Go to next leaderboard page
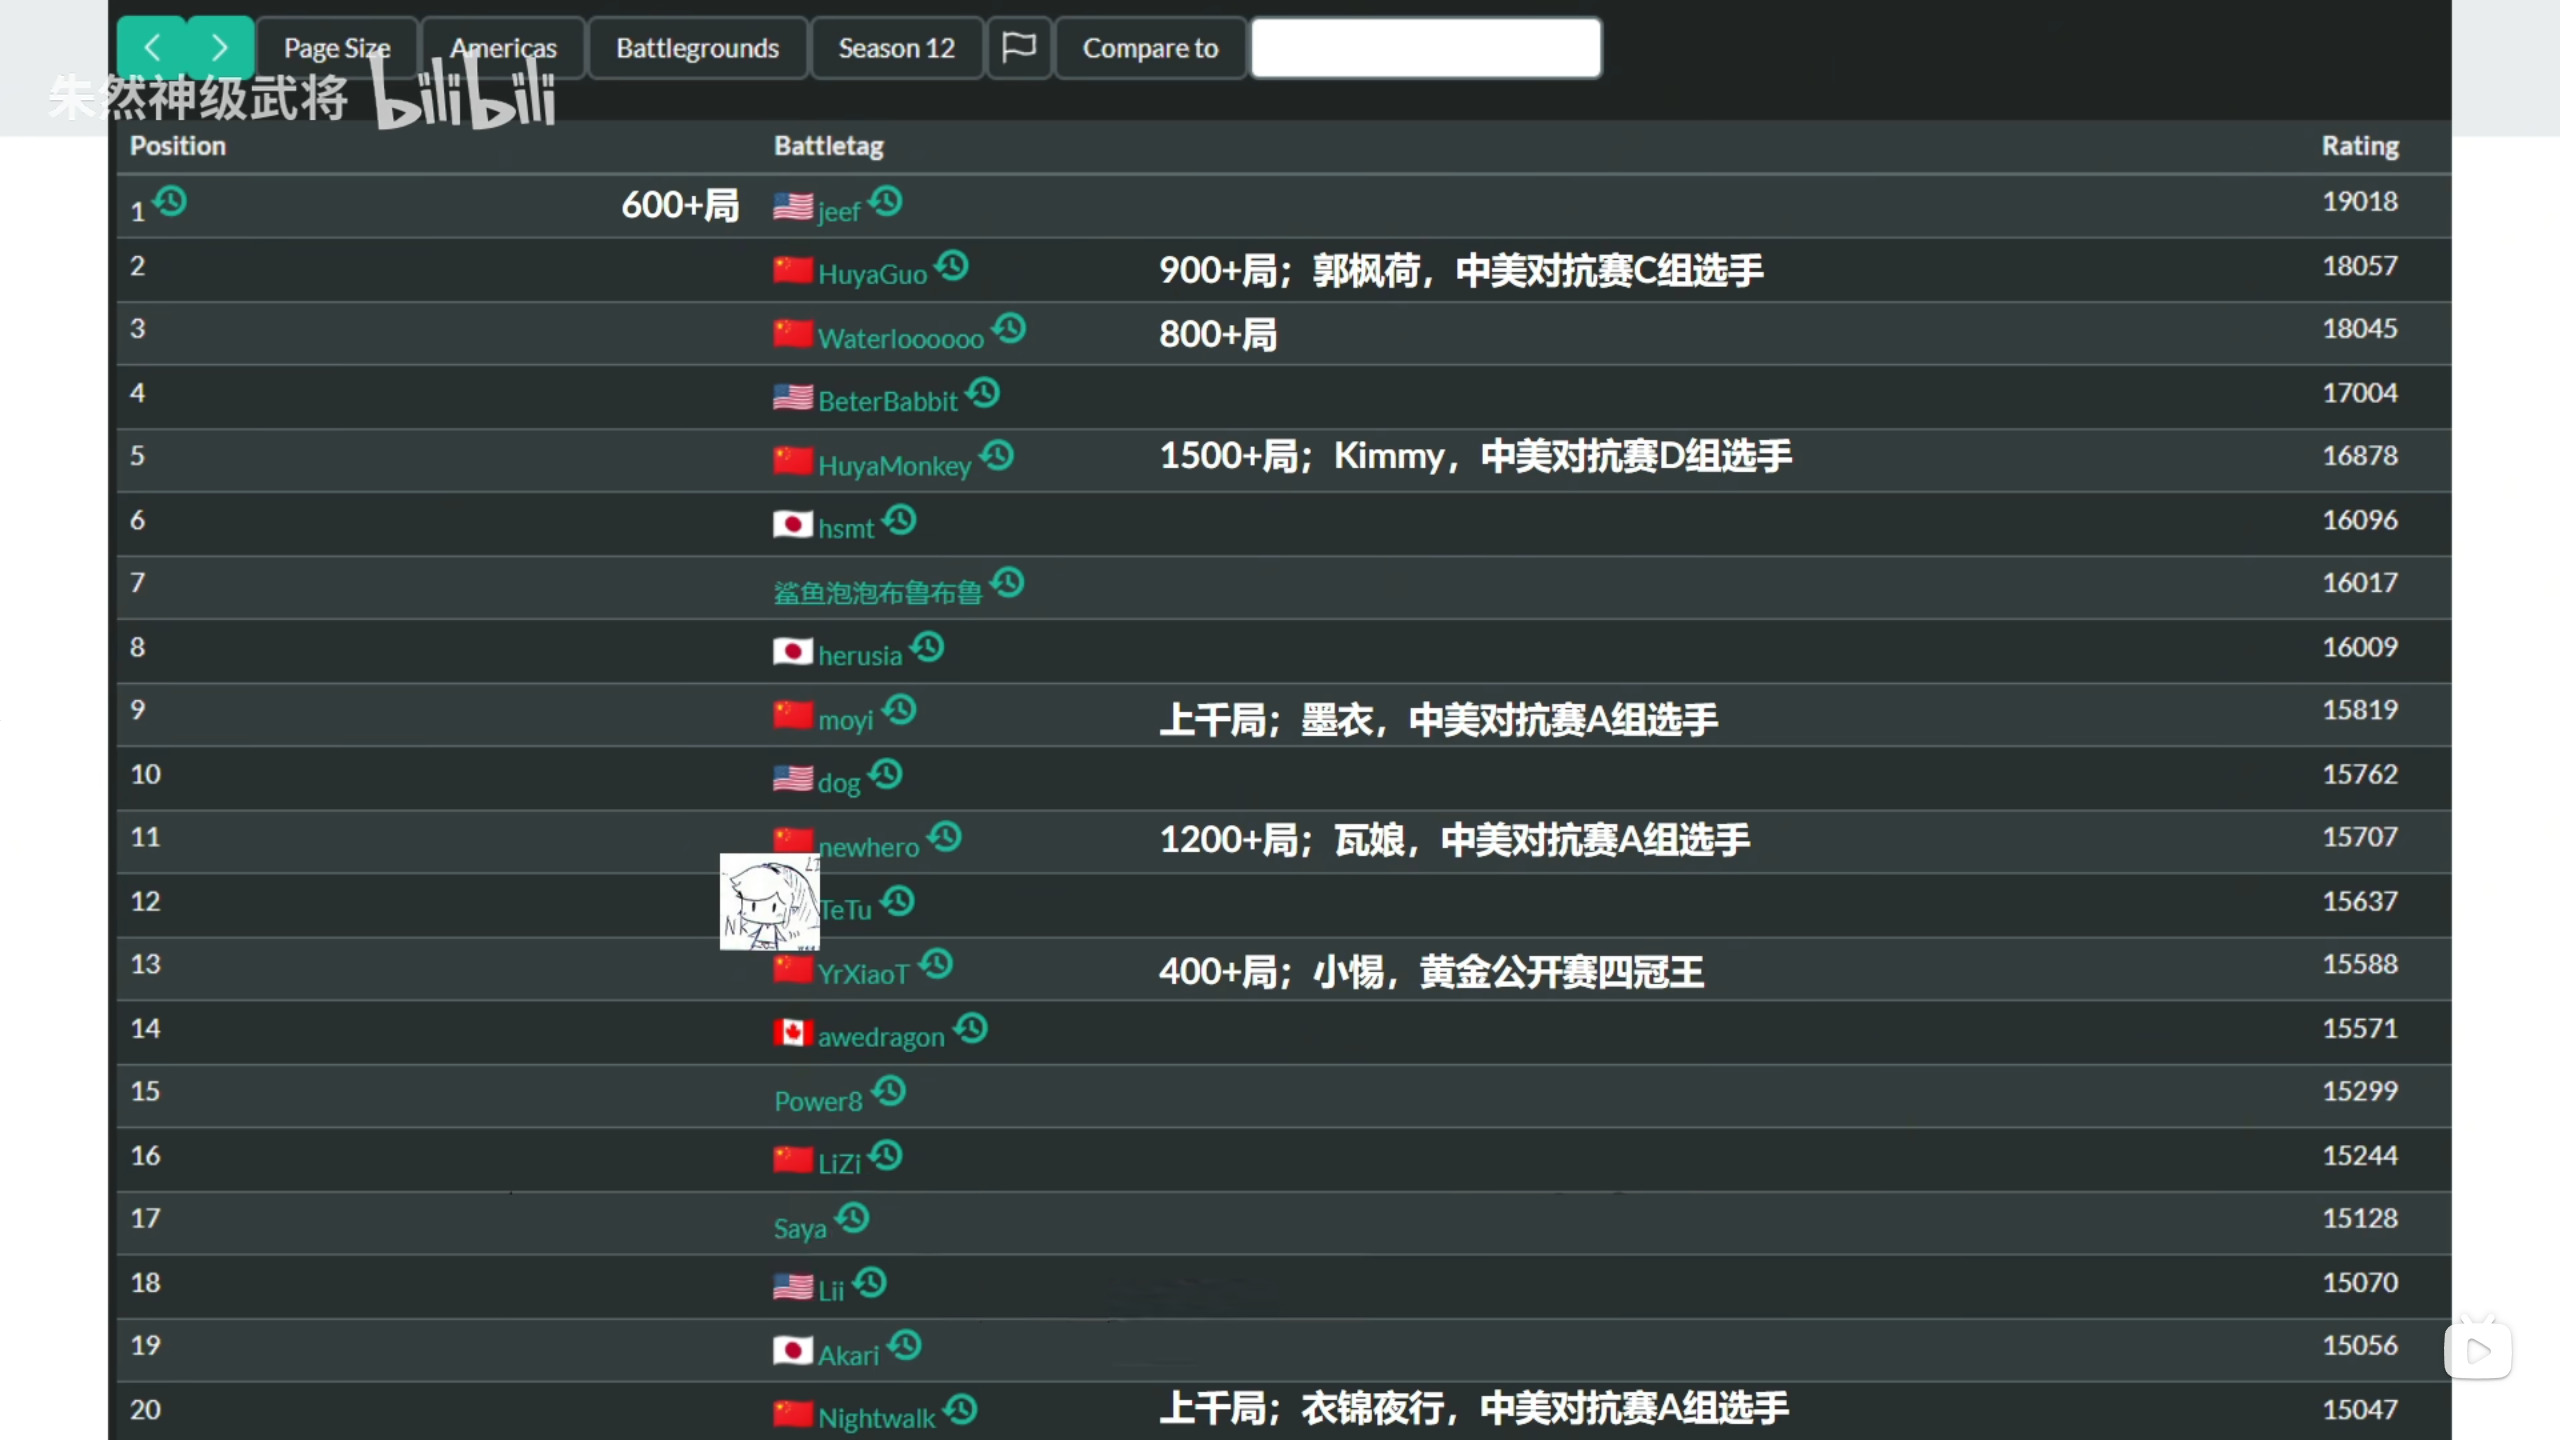Viewport: 2560px width, 1440px height. 220,48
